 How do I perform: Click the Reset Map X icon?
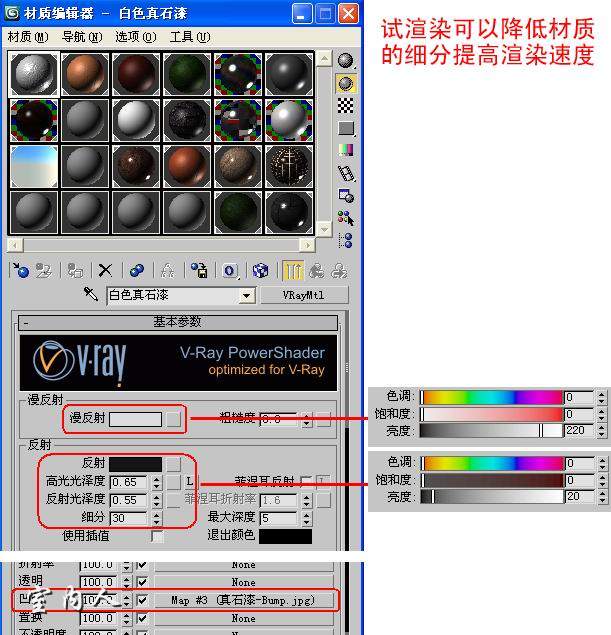[105, 270]
